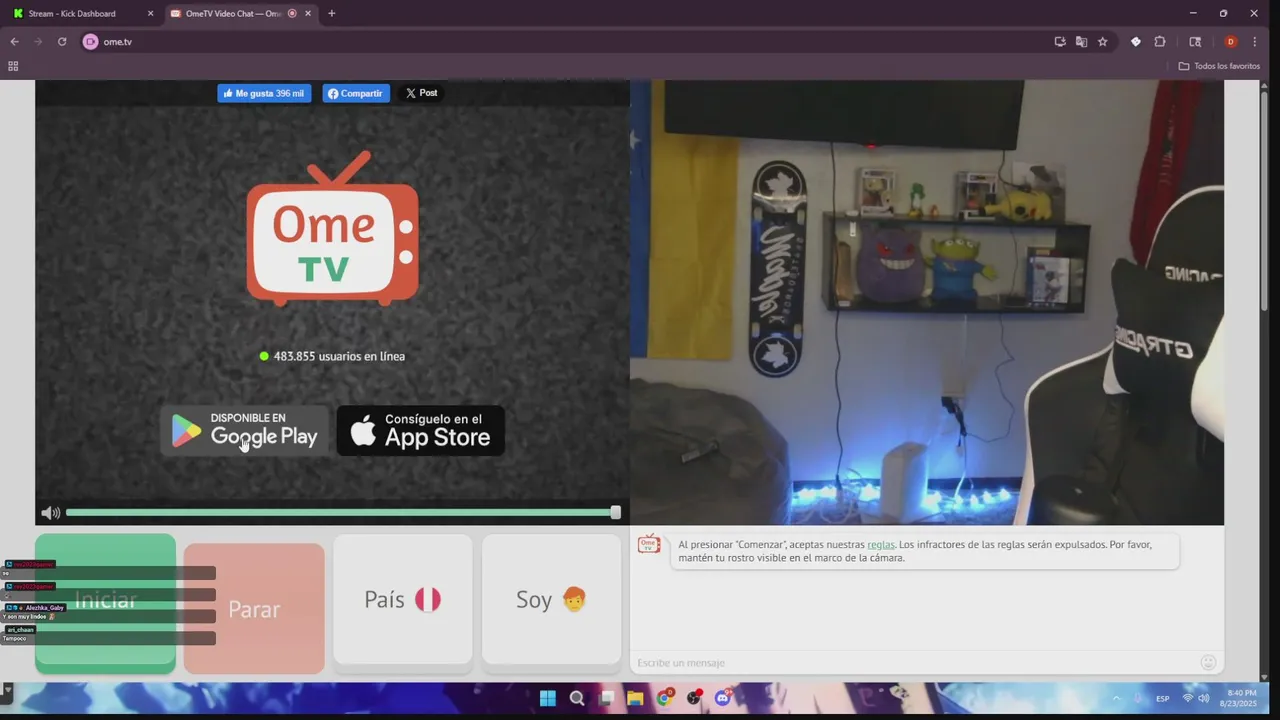The width and height of the screenshot is (1280, 720).
Task: Click the ESP language indicator in taskbar
Action: point(1163,698)
